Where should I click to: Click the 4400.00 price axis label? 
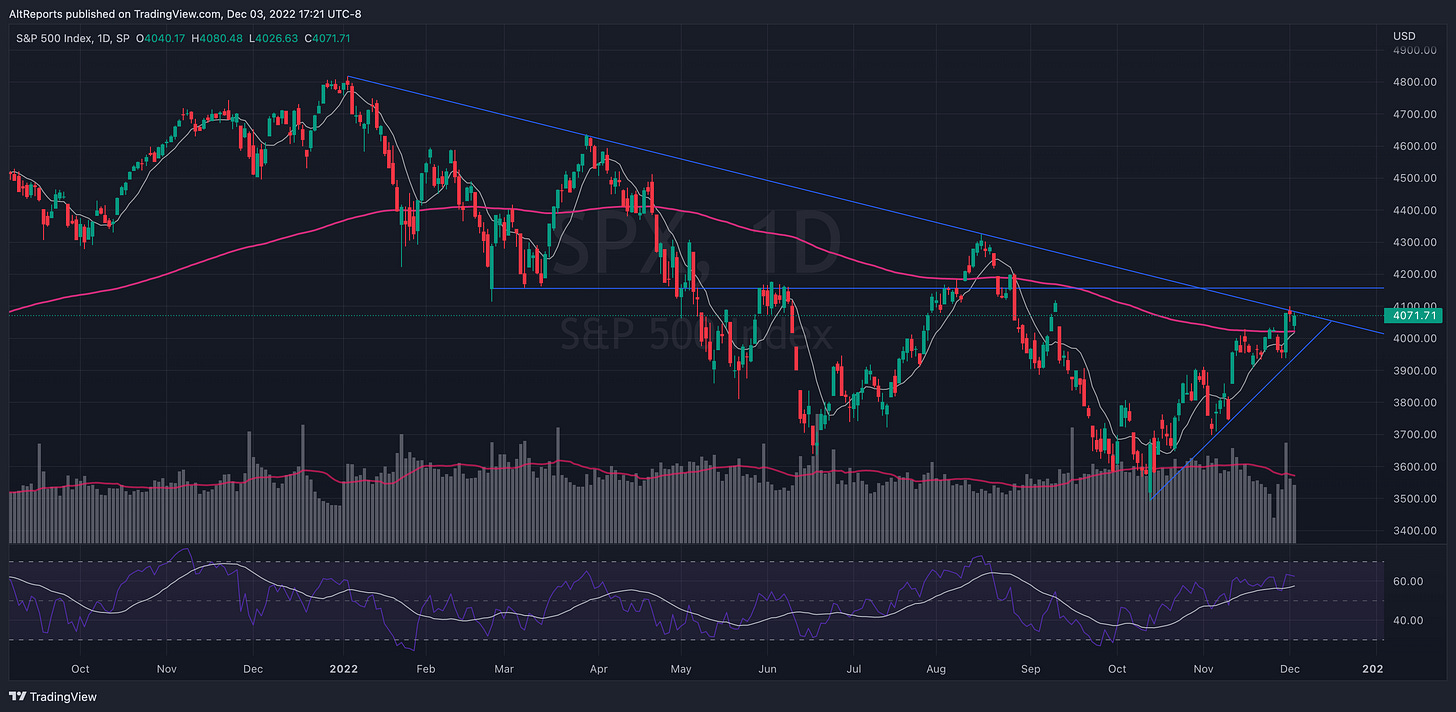point(1415,210)
